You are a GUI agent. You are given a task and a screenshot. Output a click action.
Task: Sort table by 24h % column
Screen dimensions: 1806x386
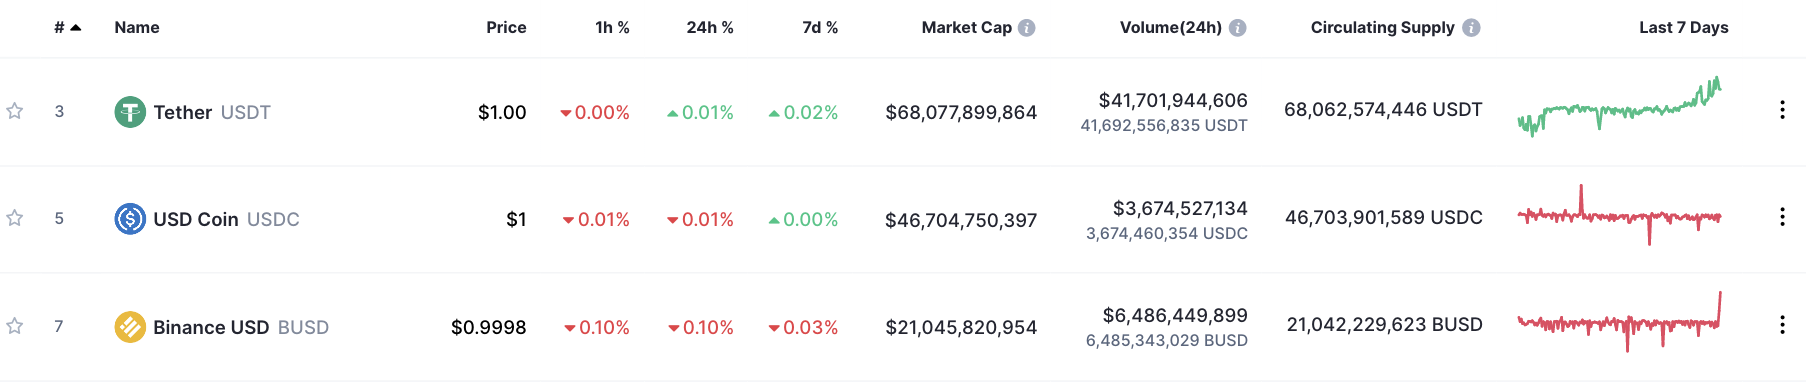710,28
